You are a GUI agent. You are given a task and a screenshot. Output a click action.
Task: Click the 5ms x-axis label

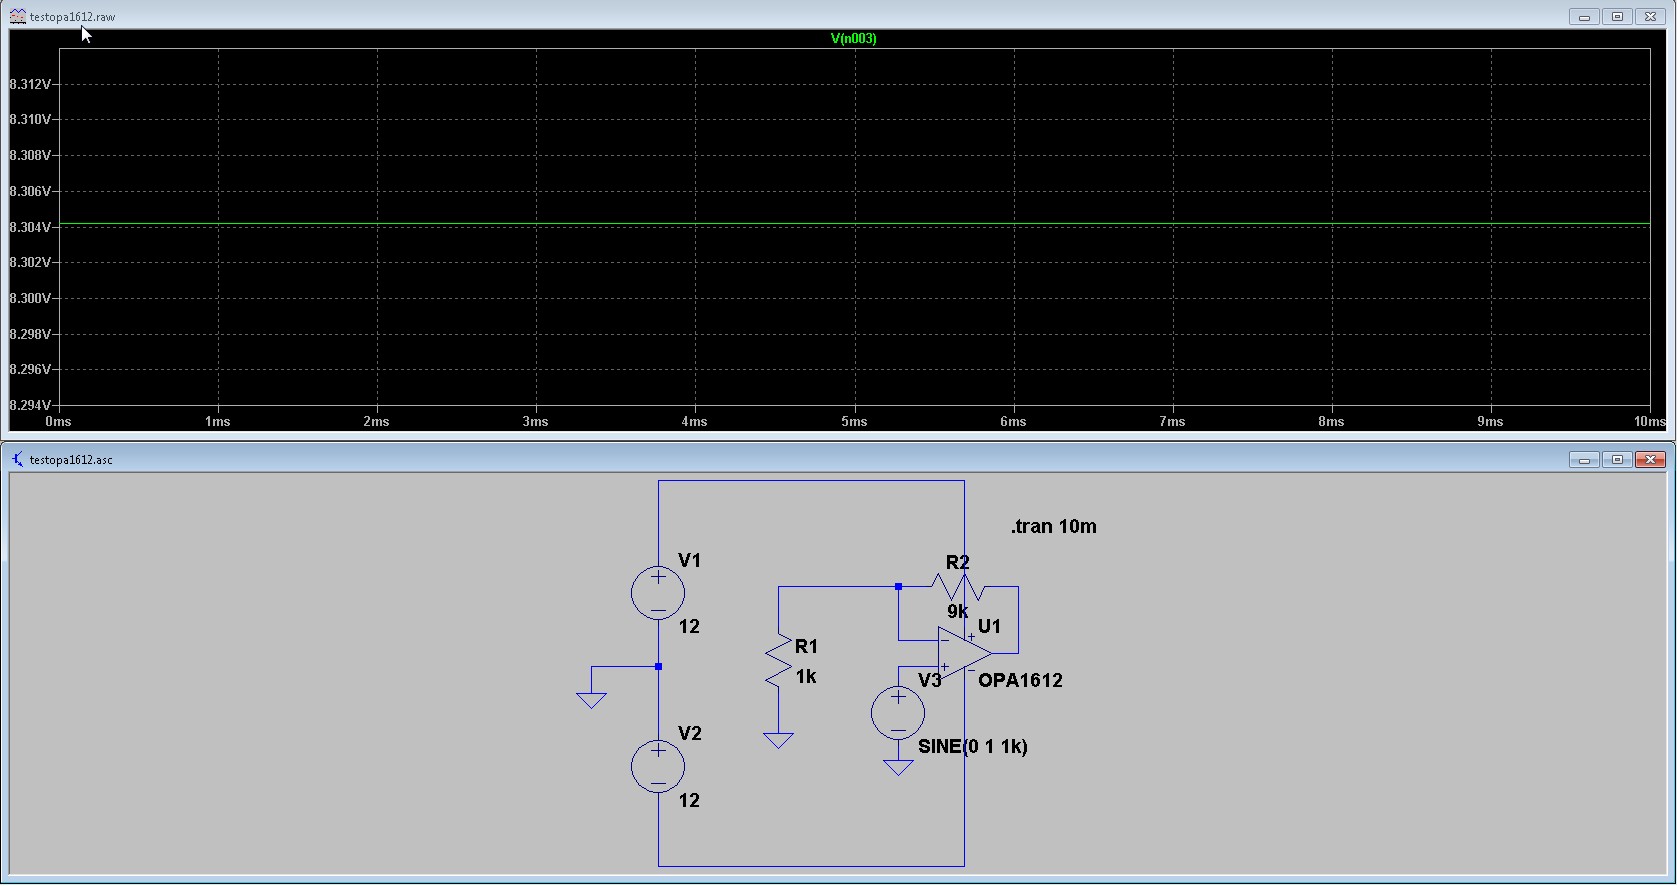click(854, 422)
